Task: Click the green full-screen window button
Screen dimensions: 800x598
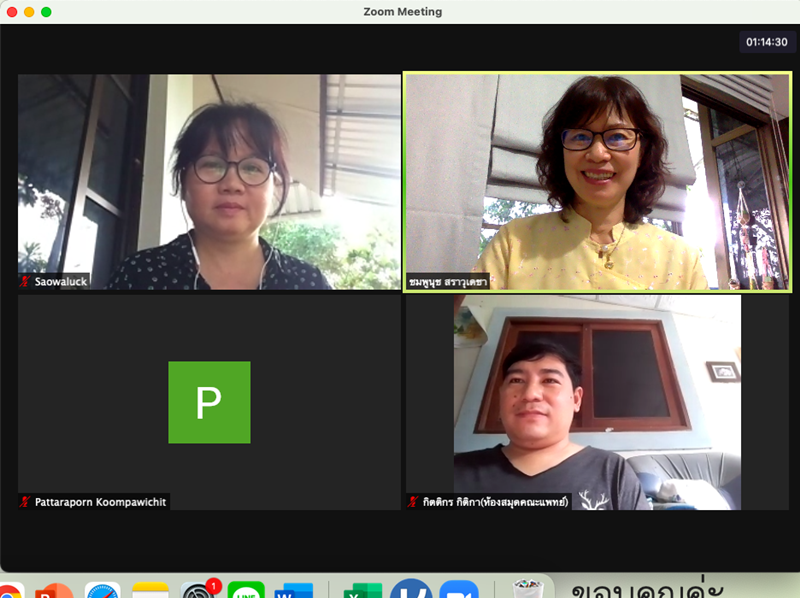Action: click(x=46, y=12)
